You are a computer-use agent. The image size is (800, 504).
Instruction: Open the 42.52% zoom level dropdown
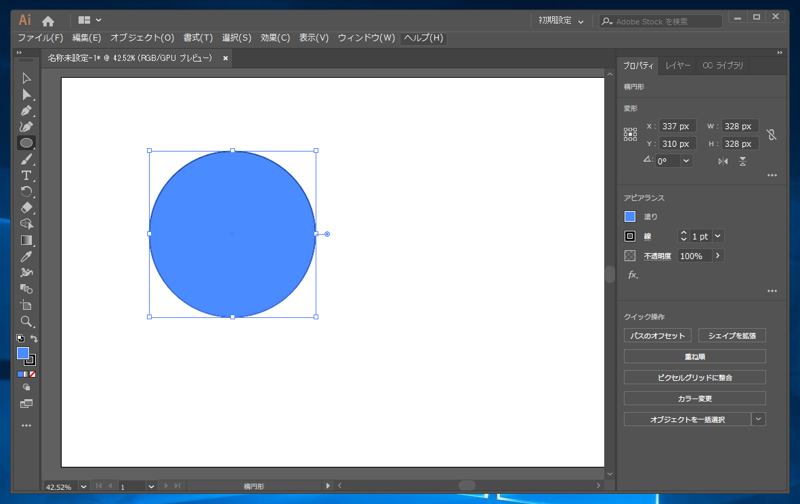click(83, 487)
